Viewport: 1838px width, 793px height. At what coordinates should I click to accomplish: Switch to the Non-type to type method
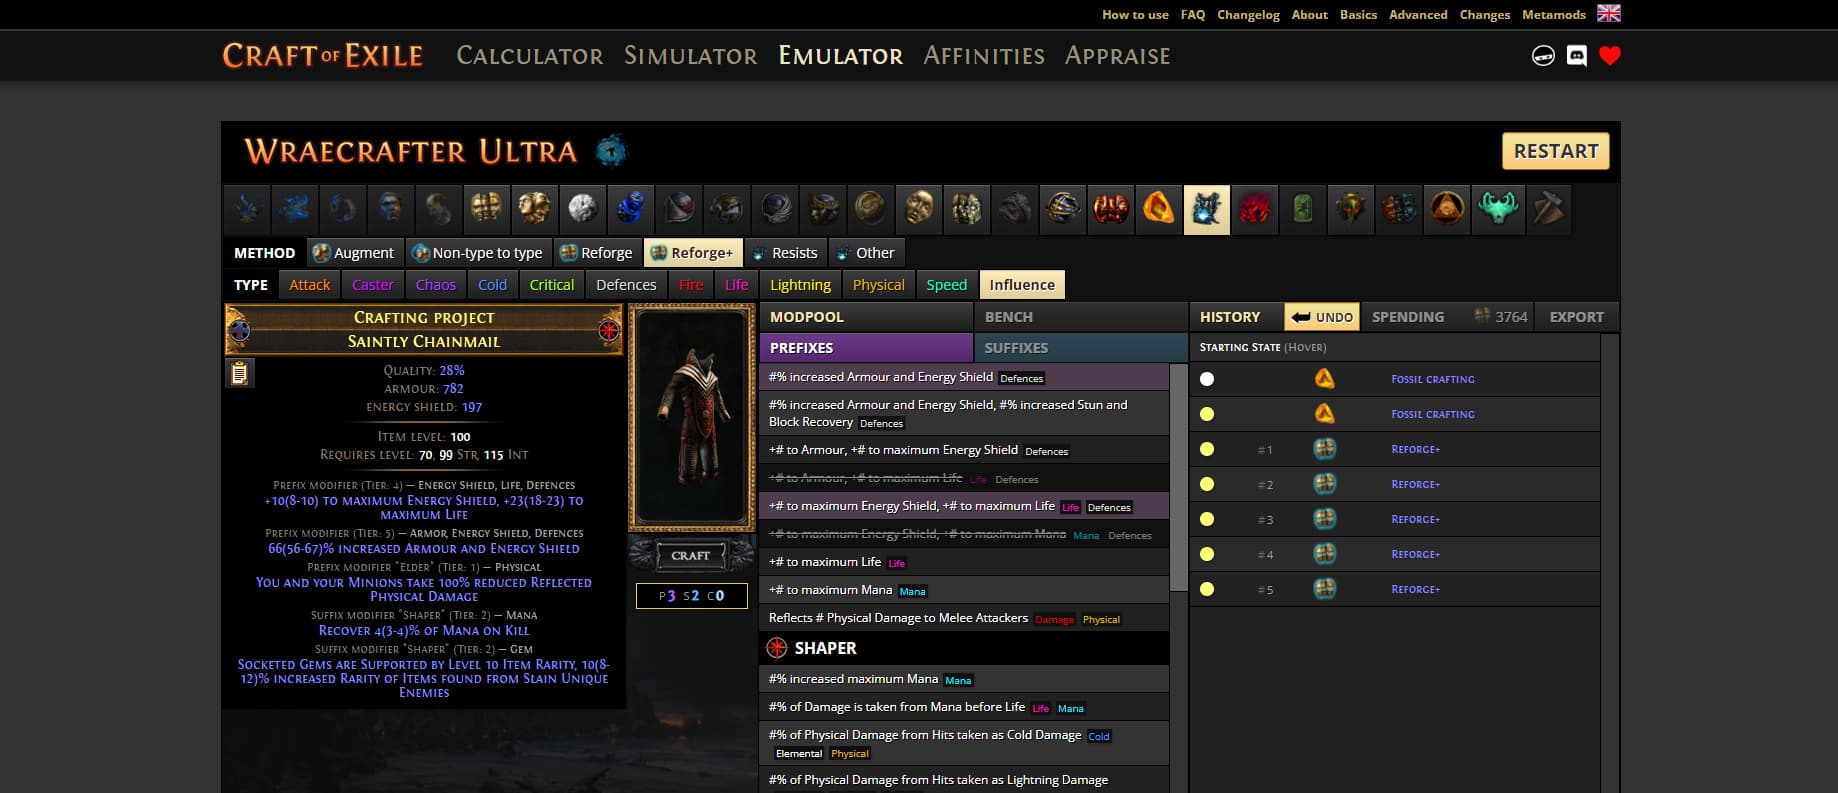coord(478,253)
